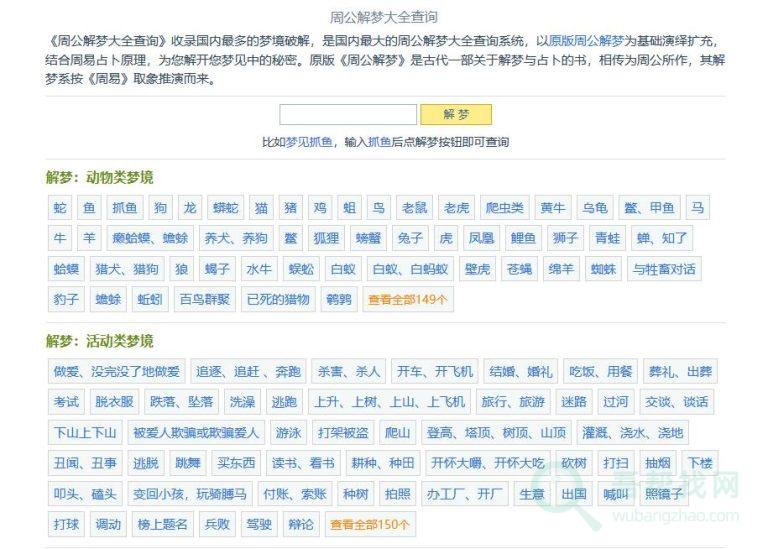Open the 被爱人欺骗或欺骗爱人 tag
This screenshot has height=549, width=768.
(x=196, y=433)
